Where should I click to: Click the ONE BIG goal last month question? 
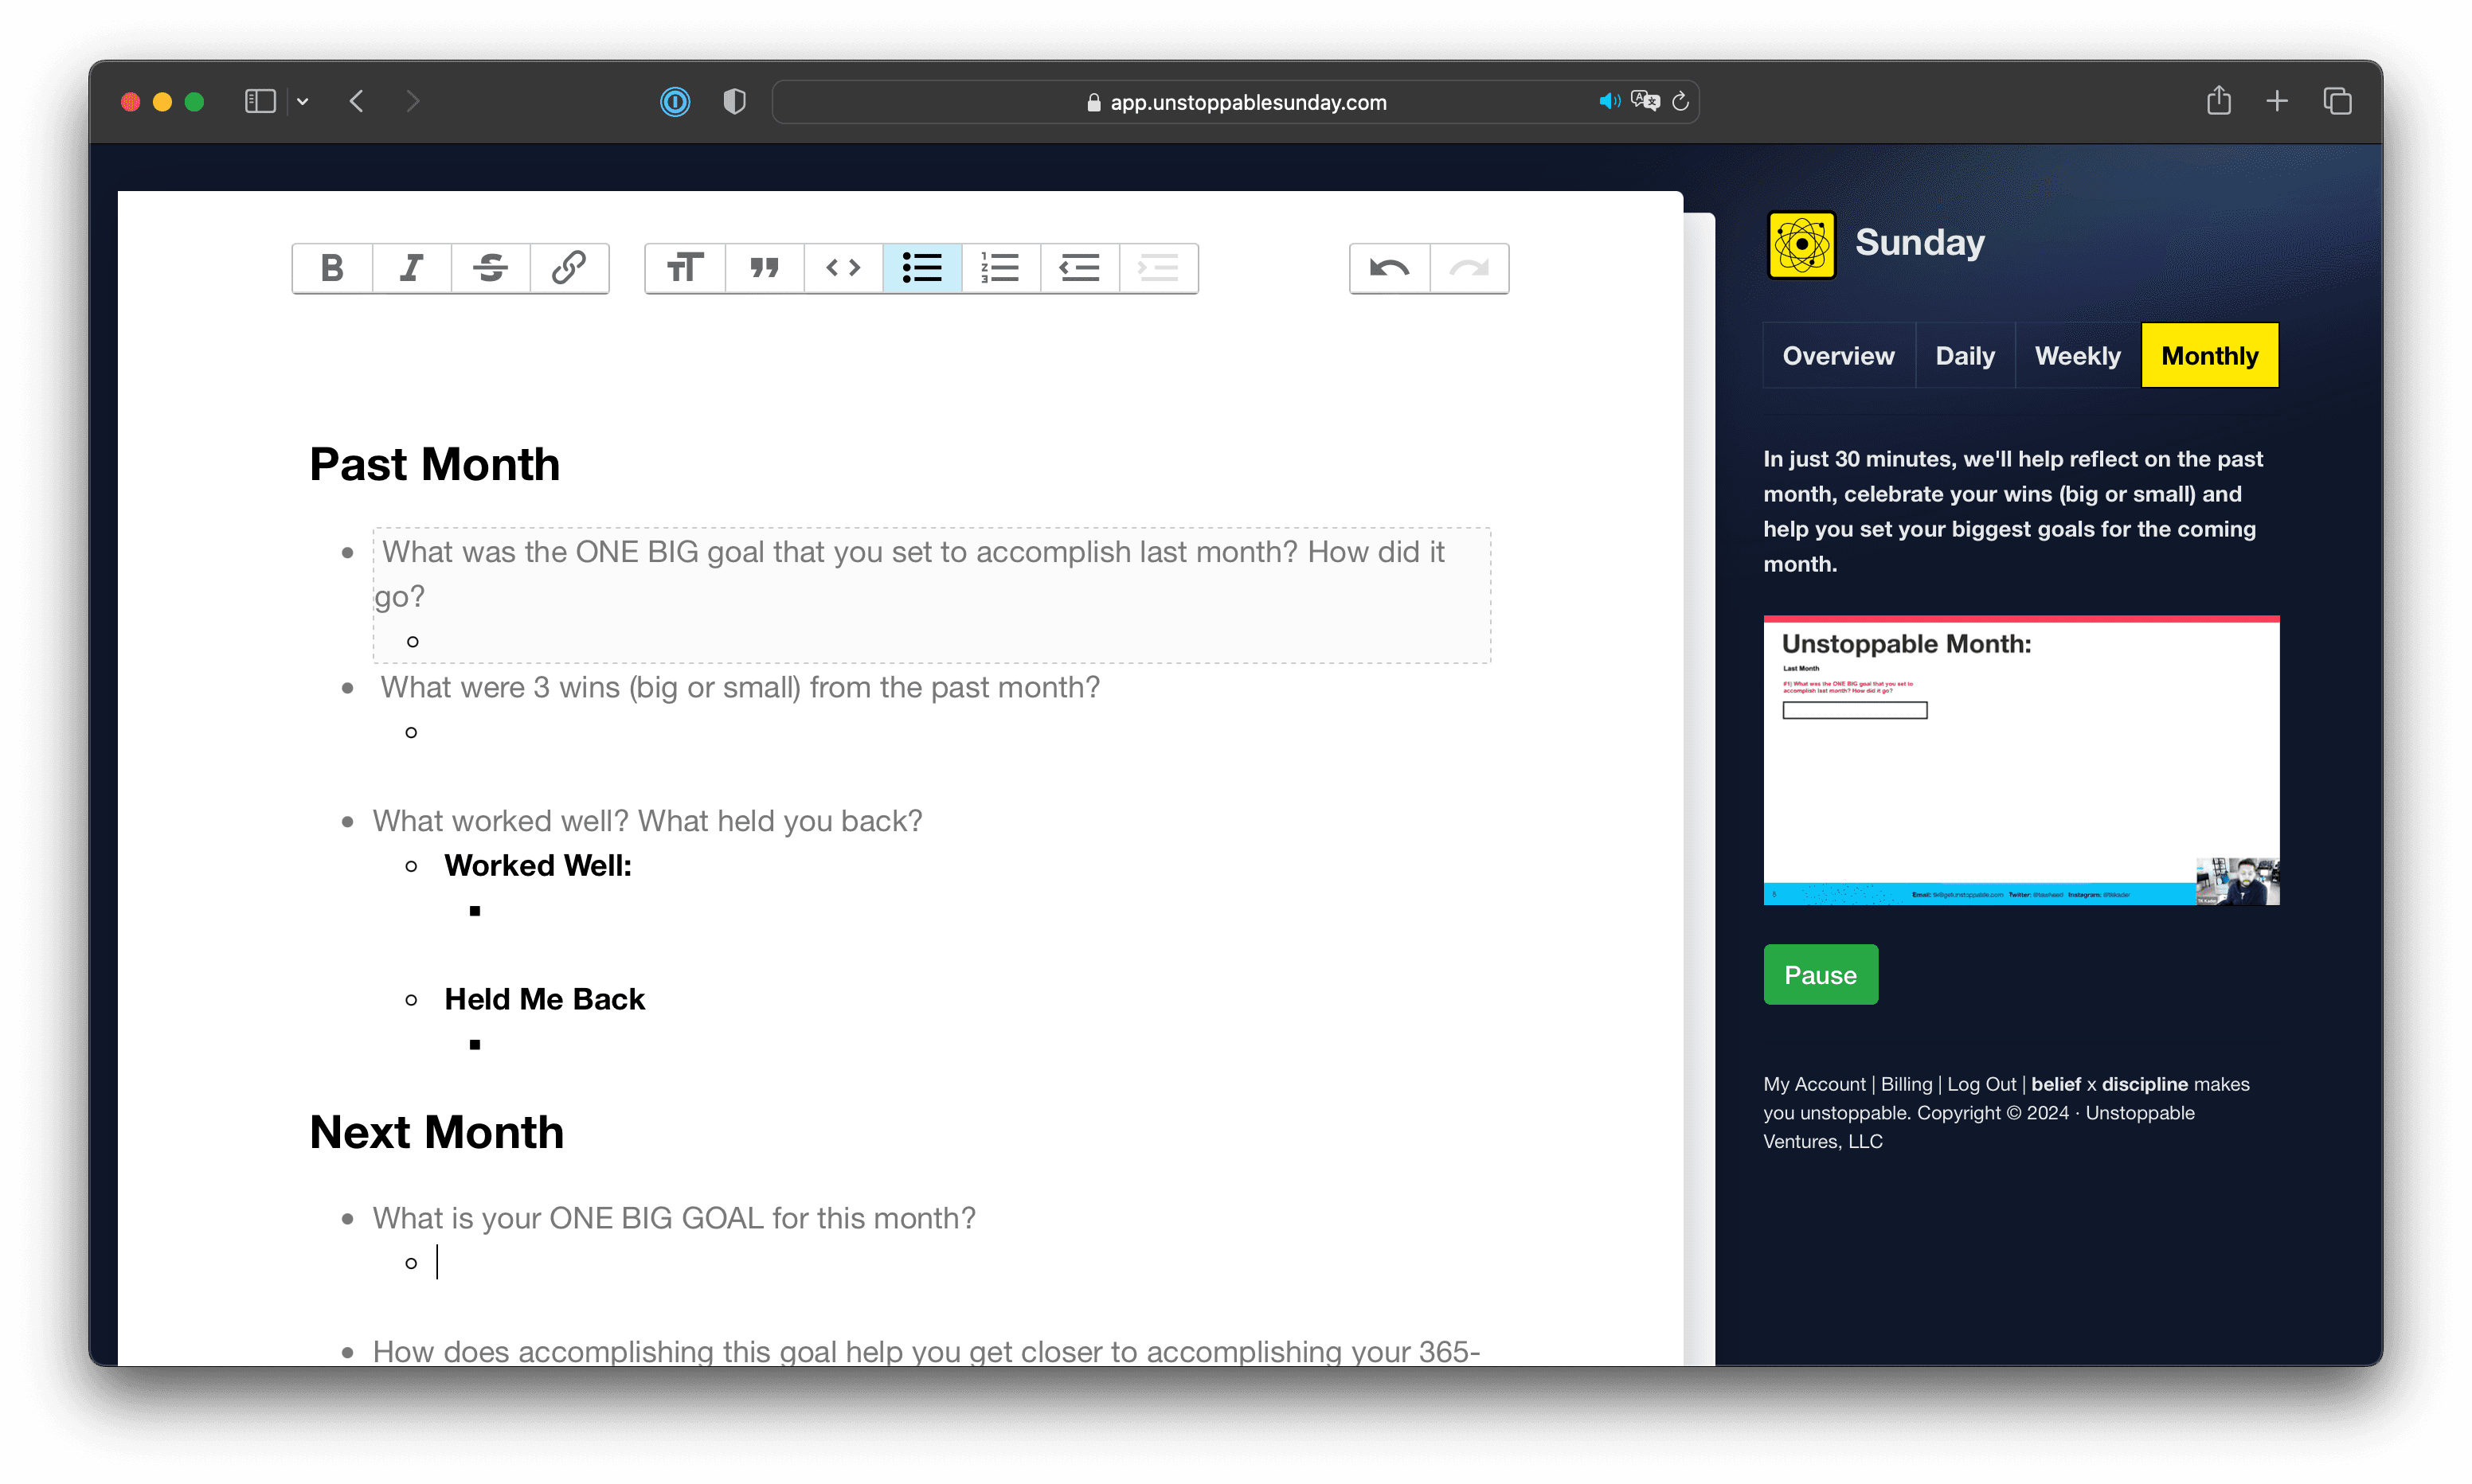point(910,573)
